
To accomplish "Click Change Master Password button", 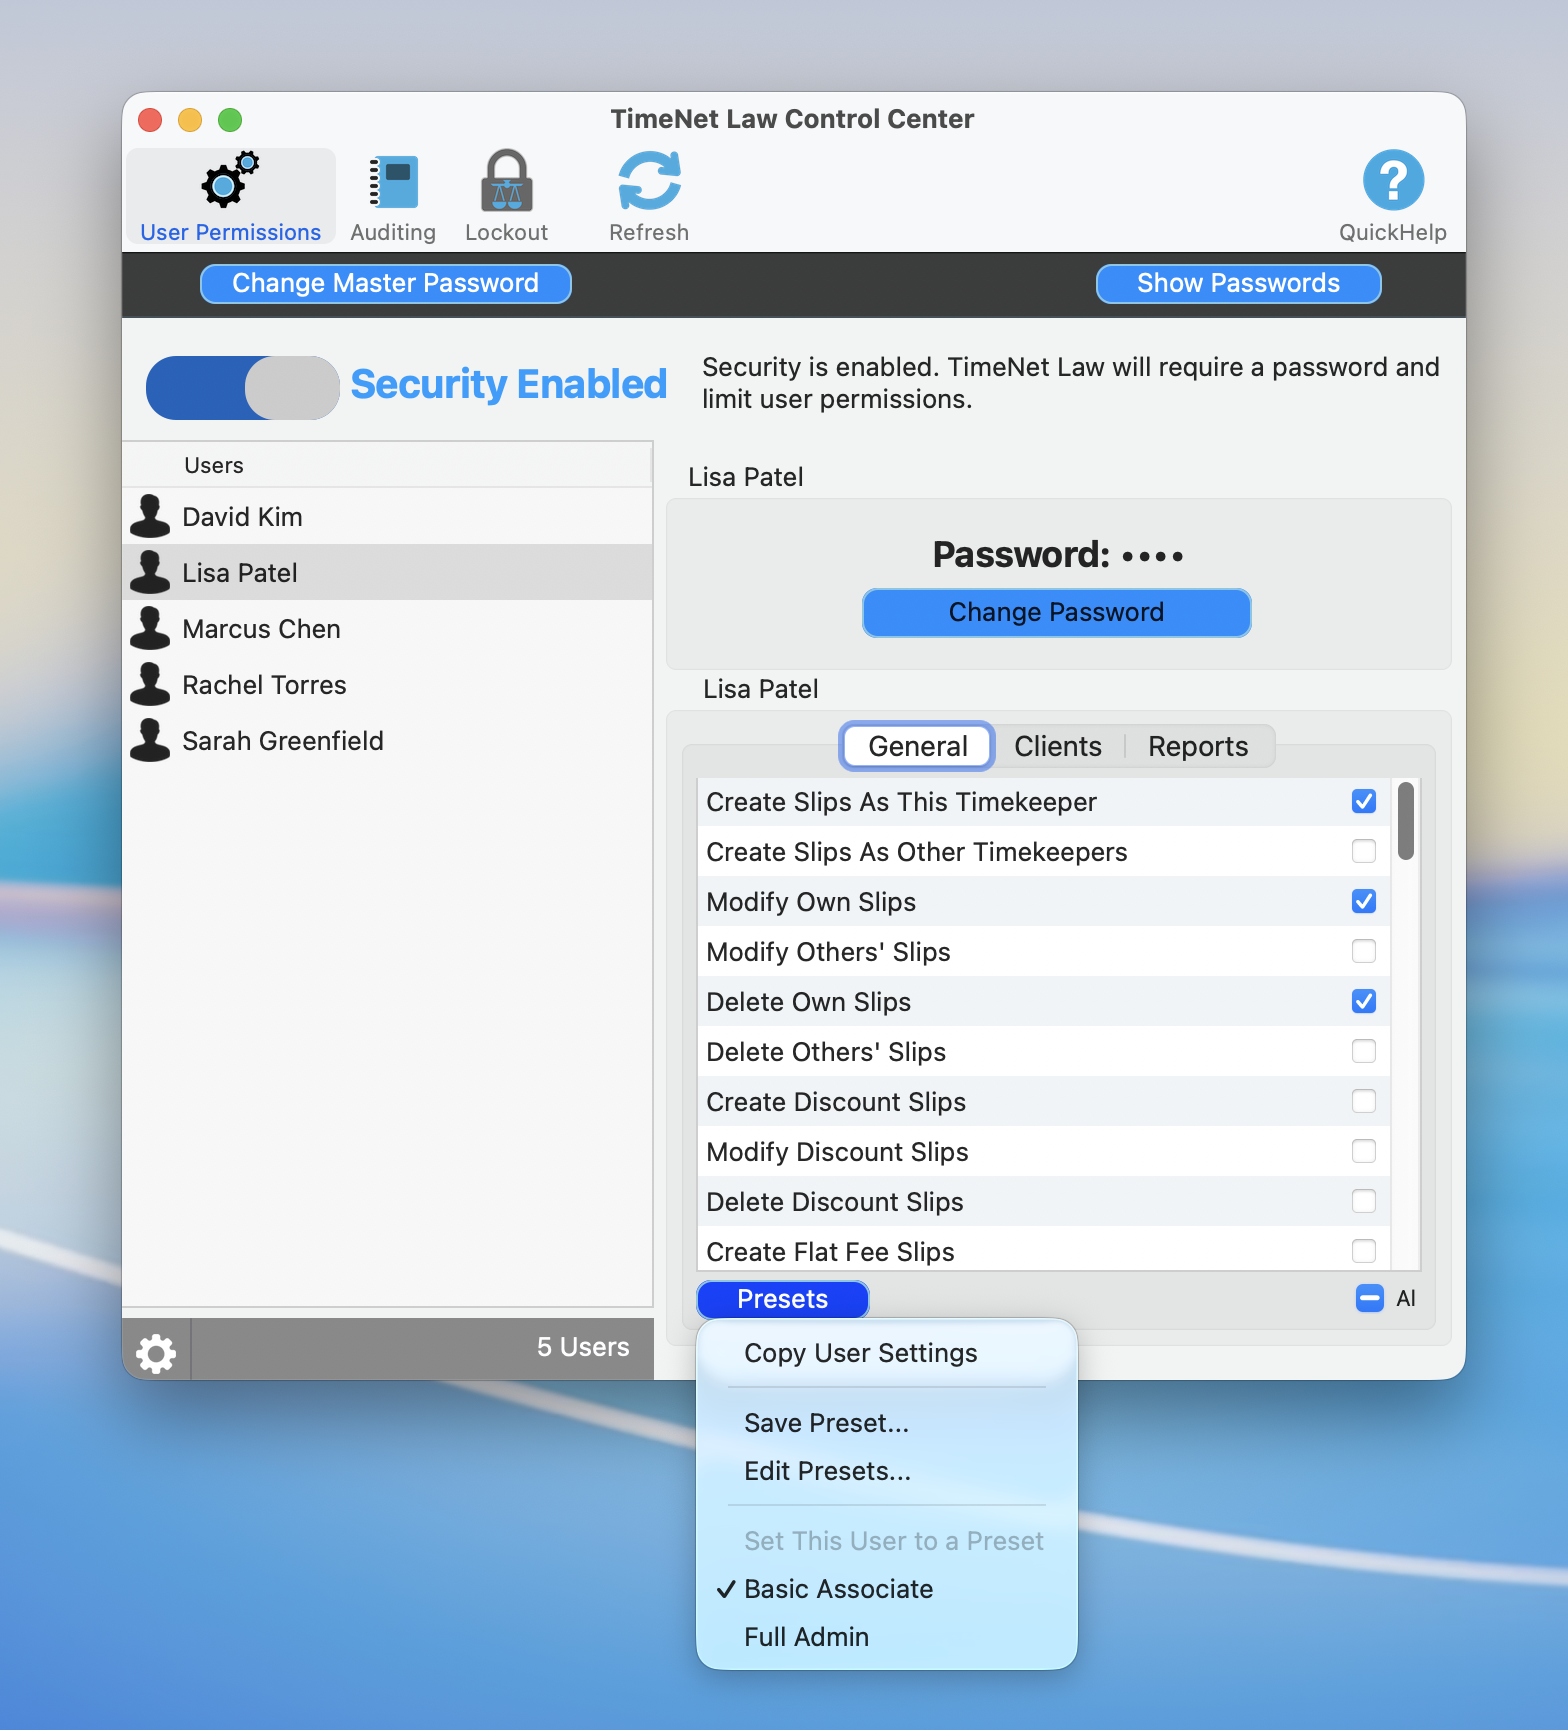I will point(386,283).
